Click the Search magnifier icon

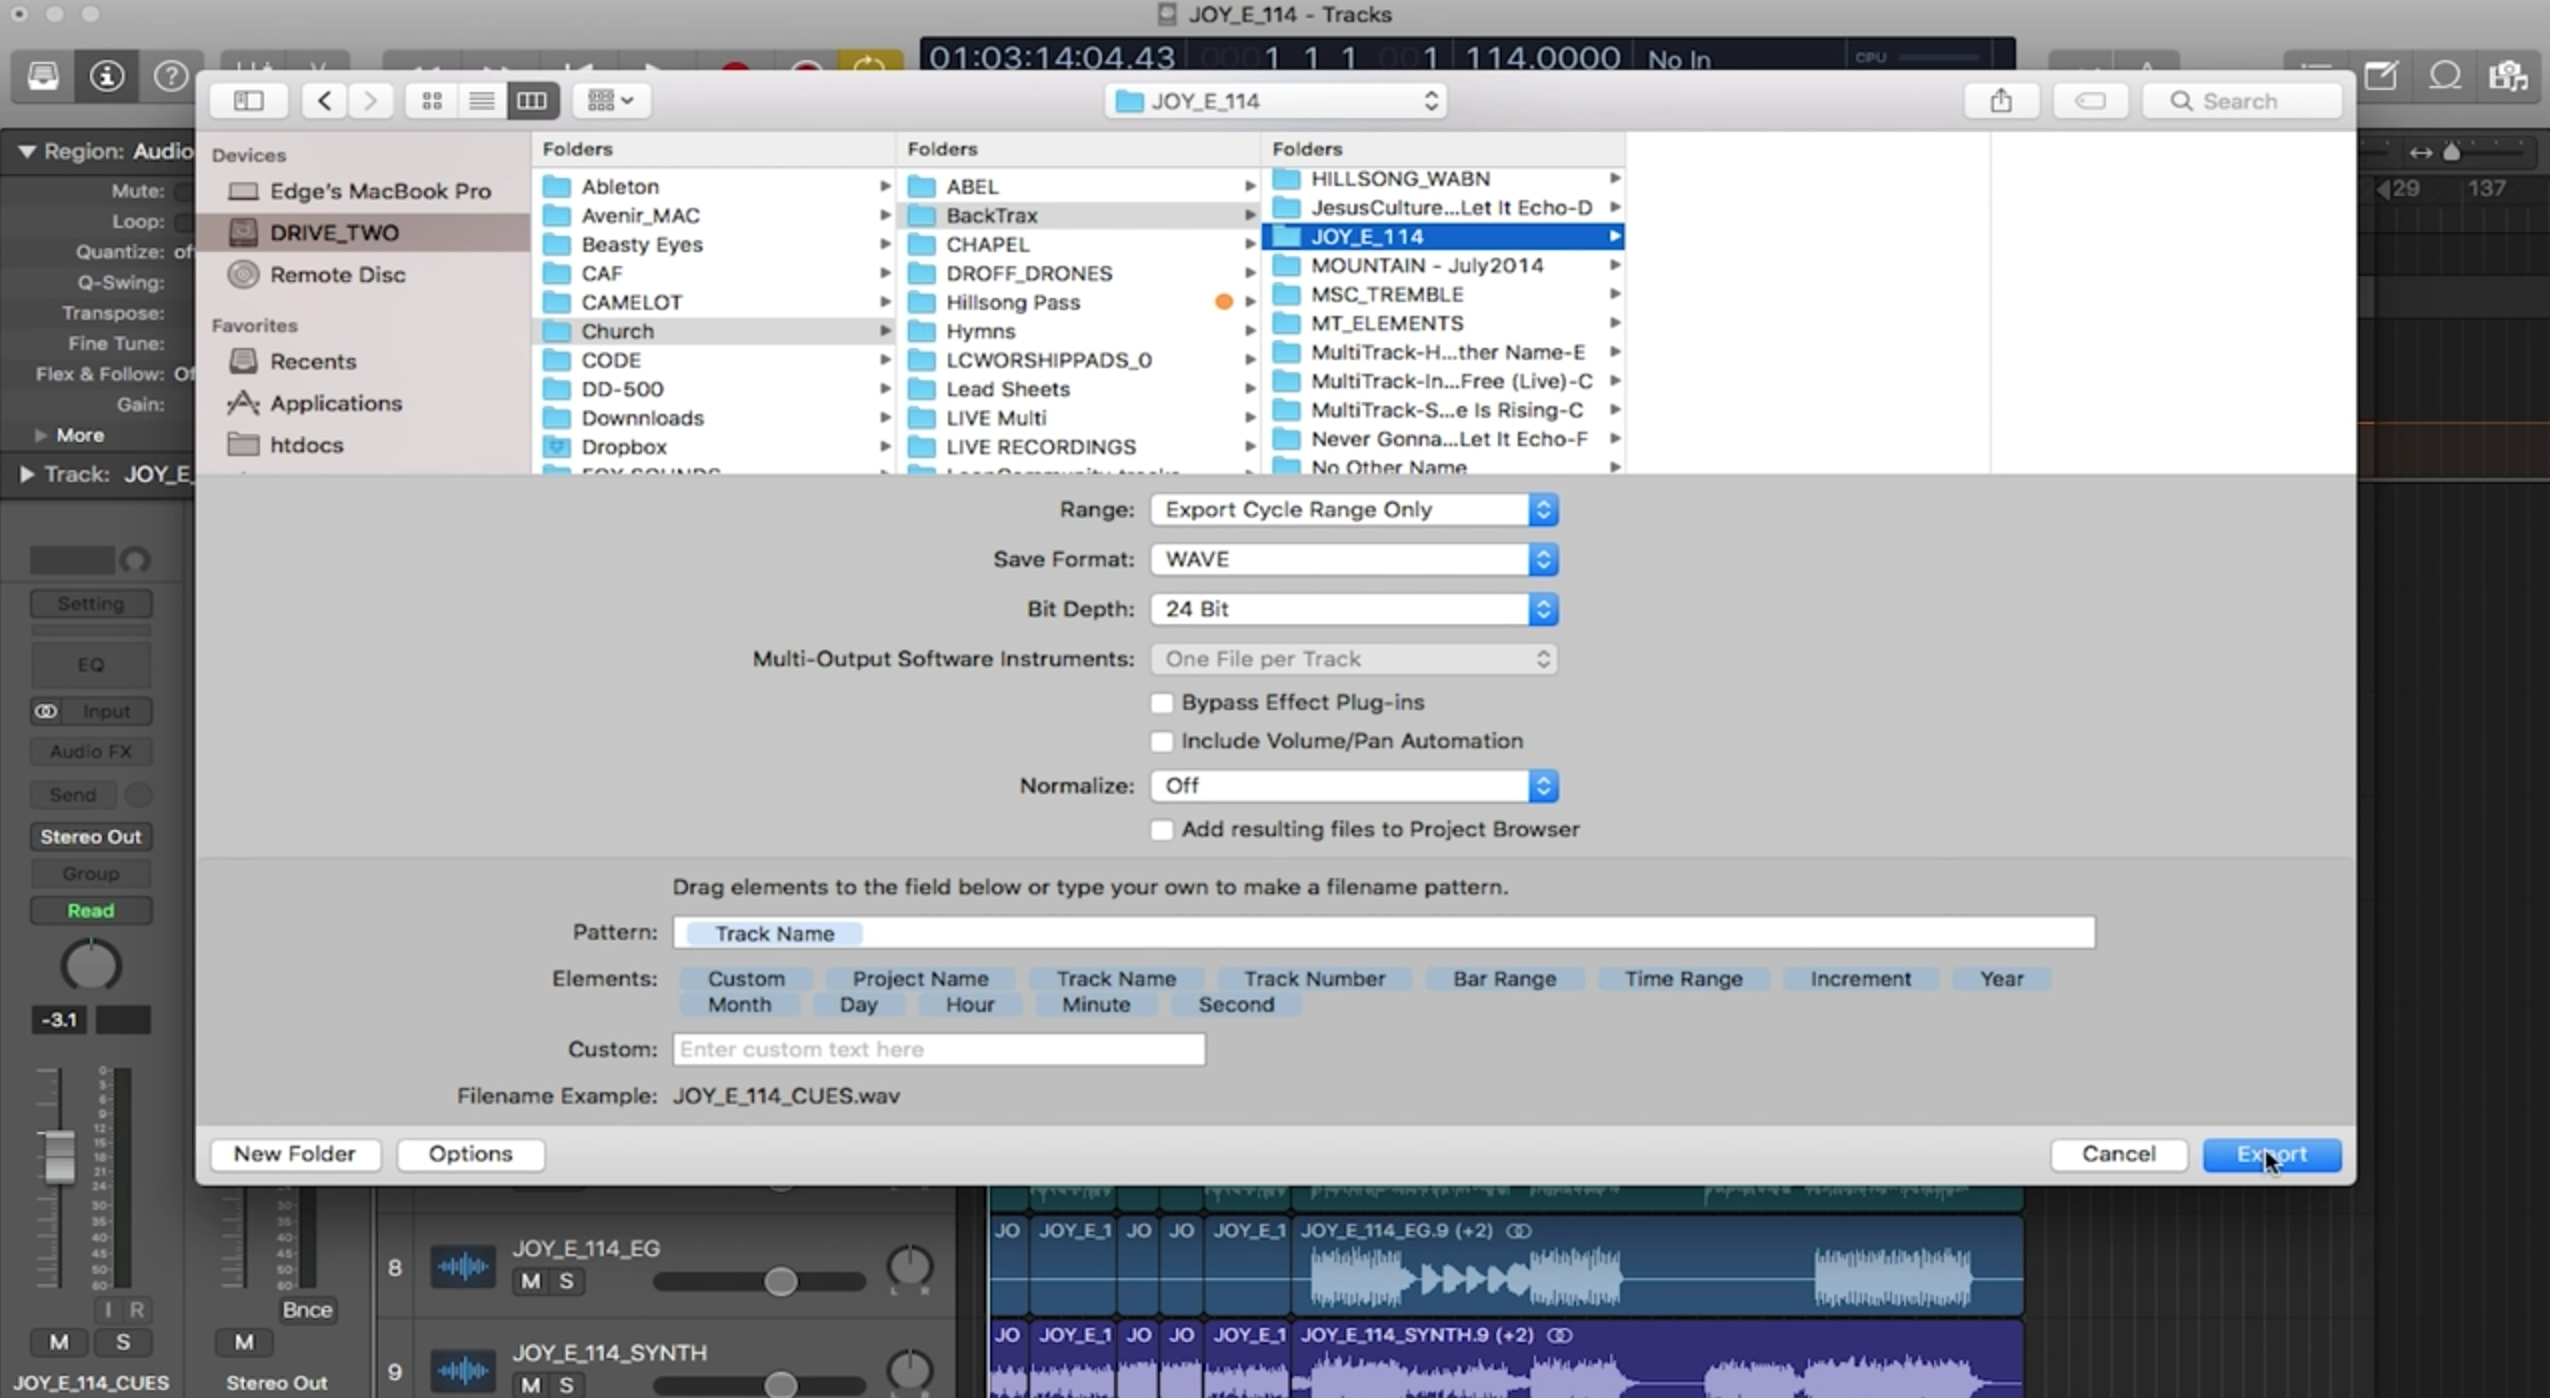pyautogui.click(x=2184, y=100)
